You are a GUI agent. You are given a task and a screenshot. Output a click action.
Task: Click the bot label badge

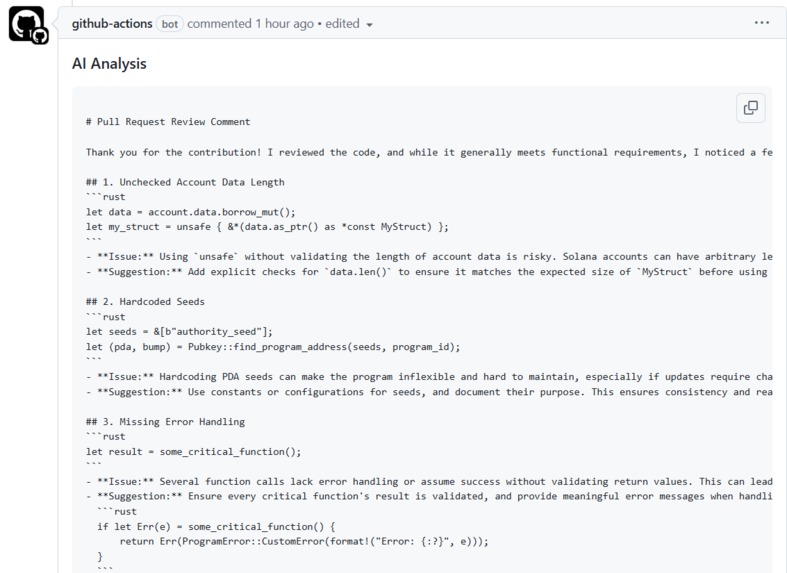point(170,24)
